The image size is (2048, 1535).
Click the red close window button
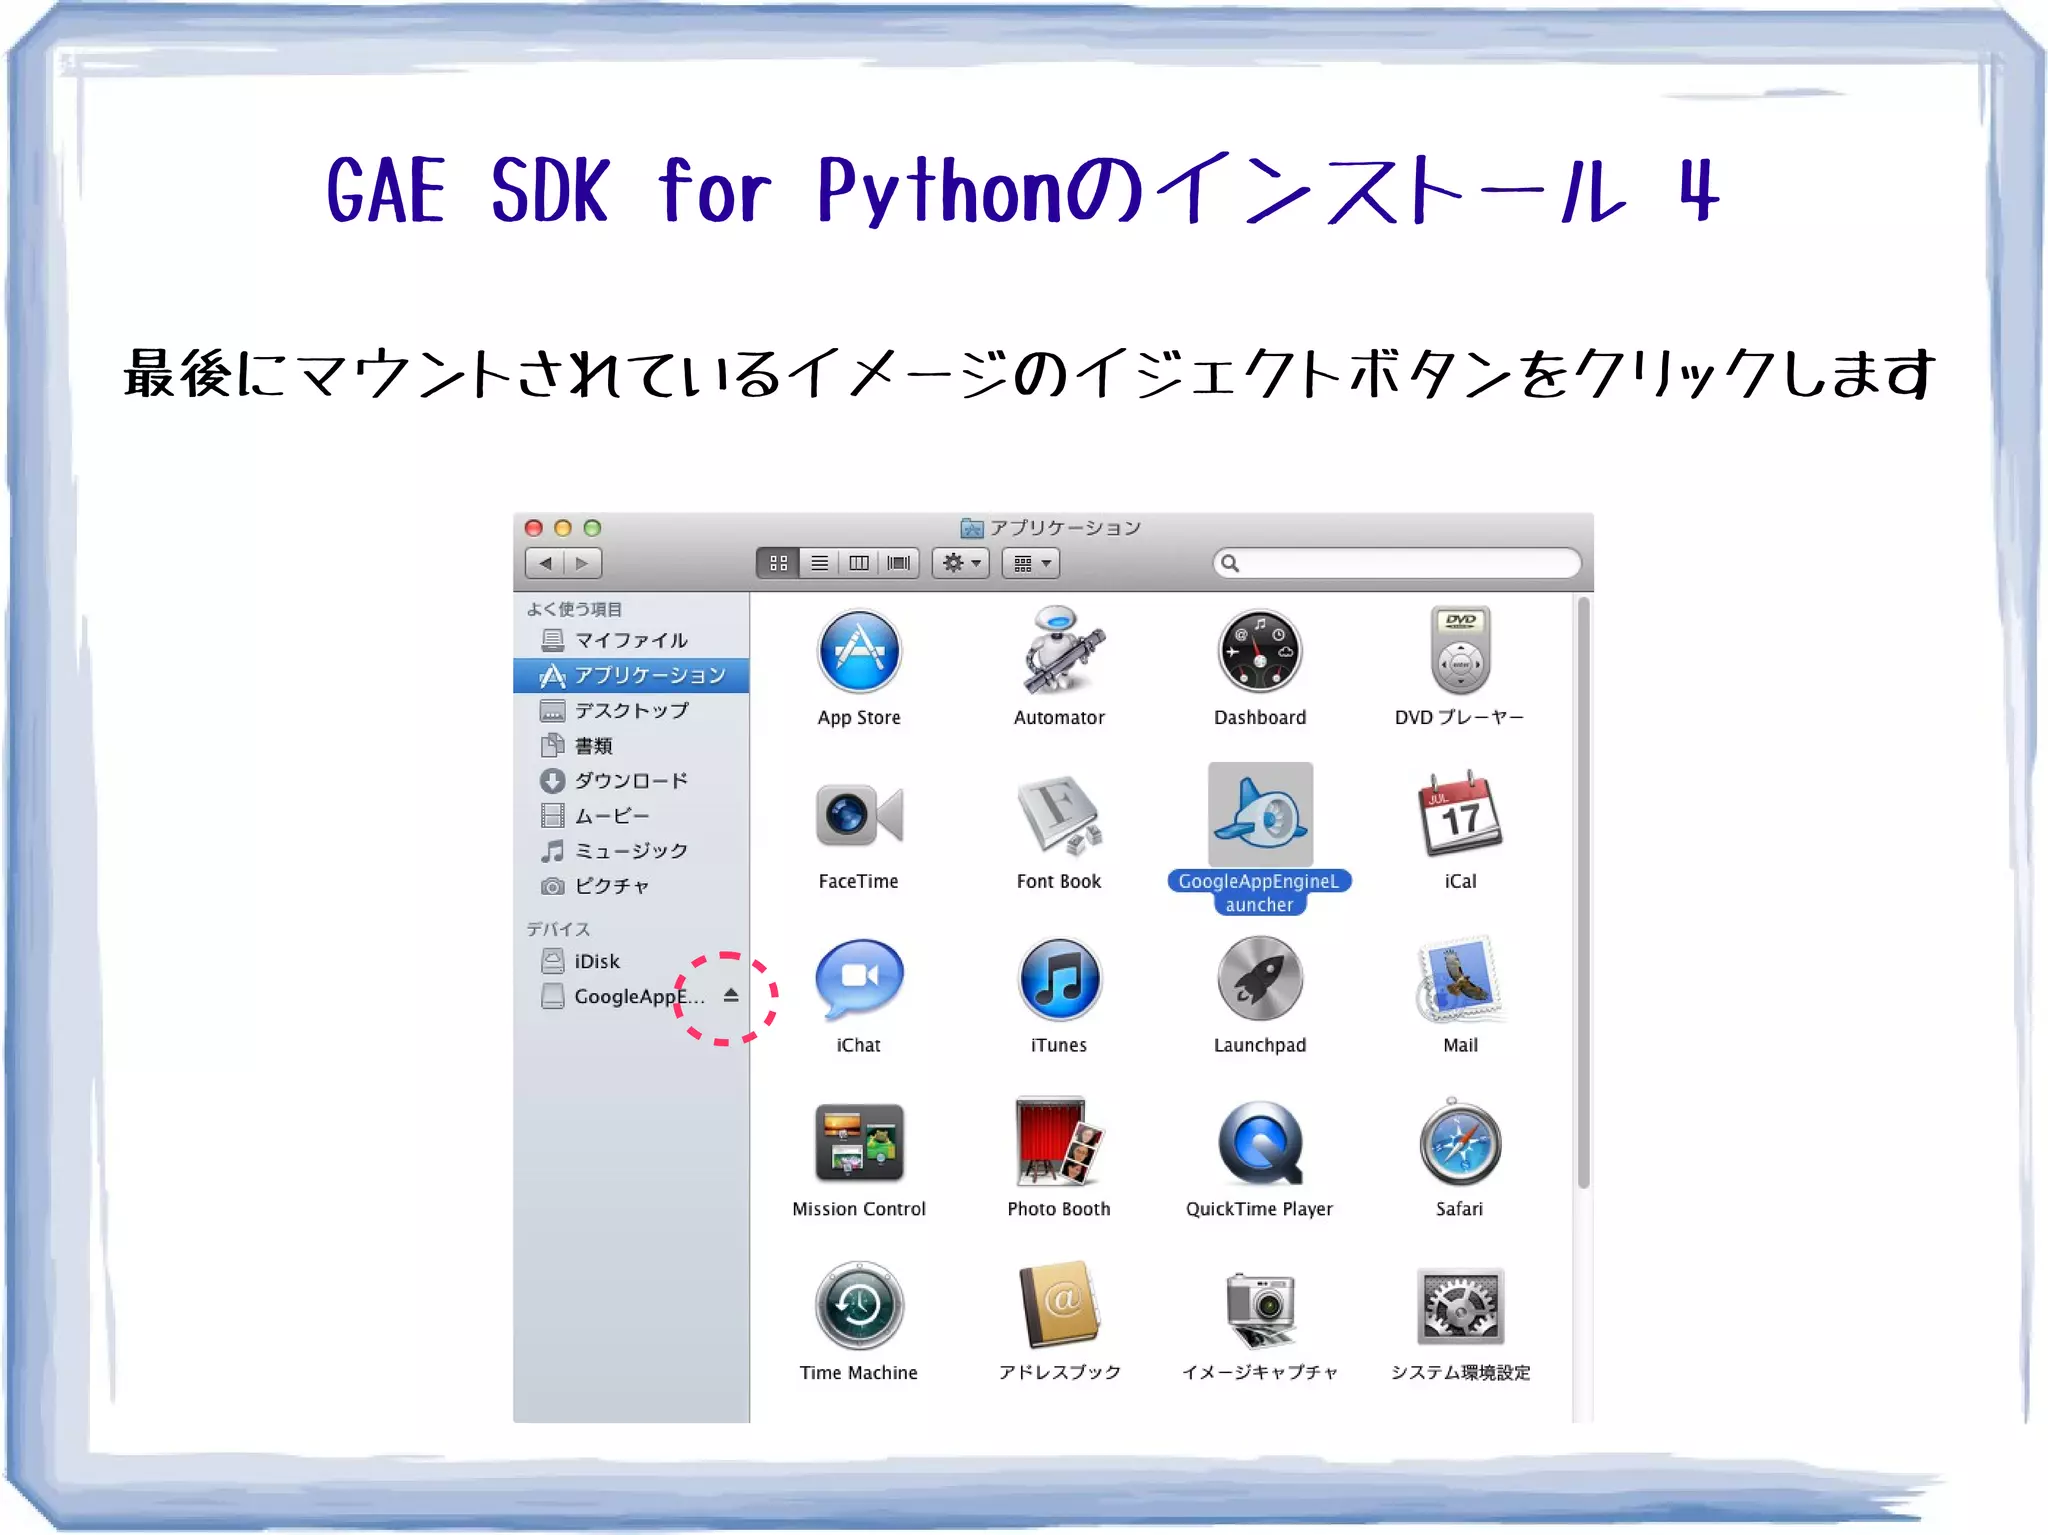[x=534, y=528]
